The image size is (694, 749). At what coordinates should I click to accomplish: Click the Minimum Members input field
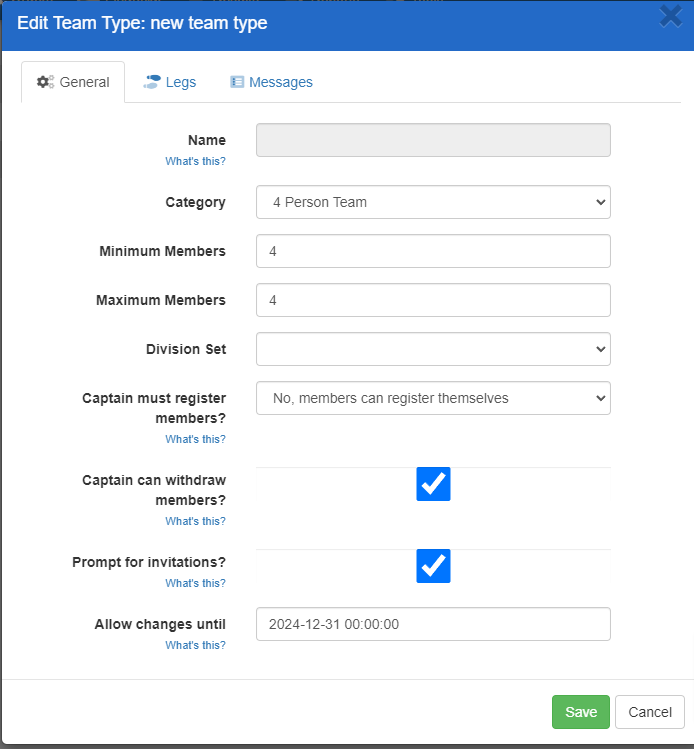click(433, 251)
